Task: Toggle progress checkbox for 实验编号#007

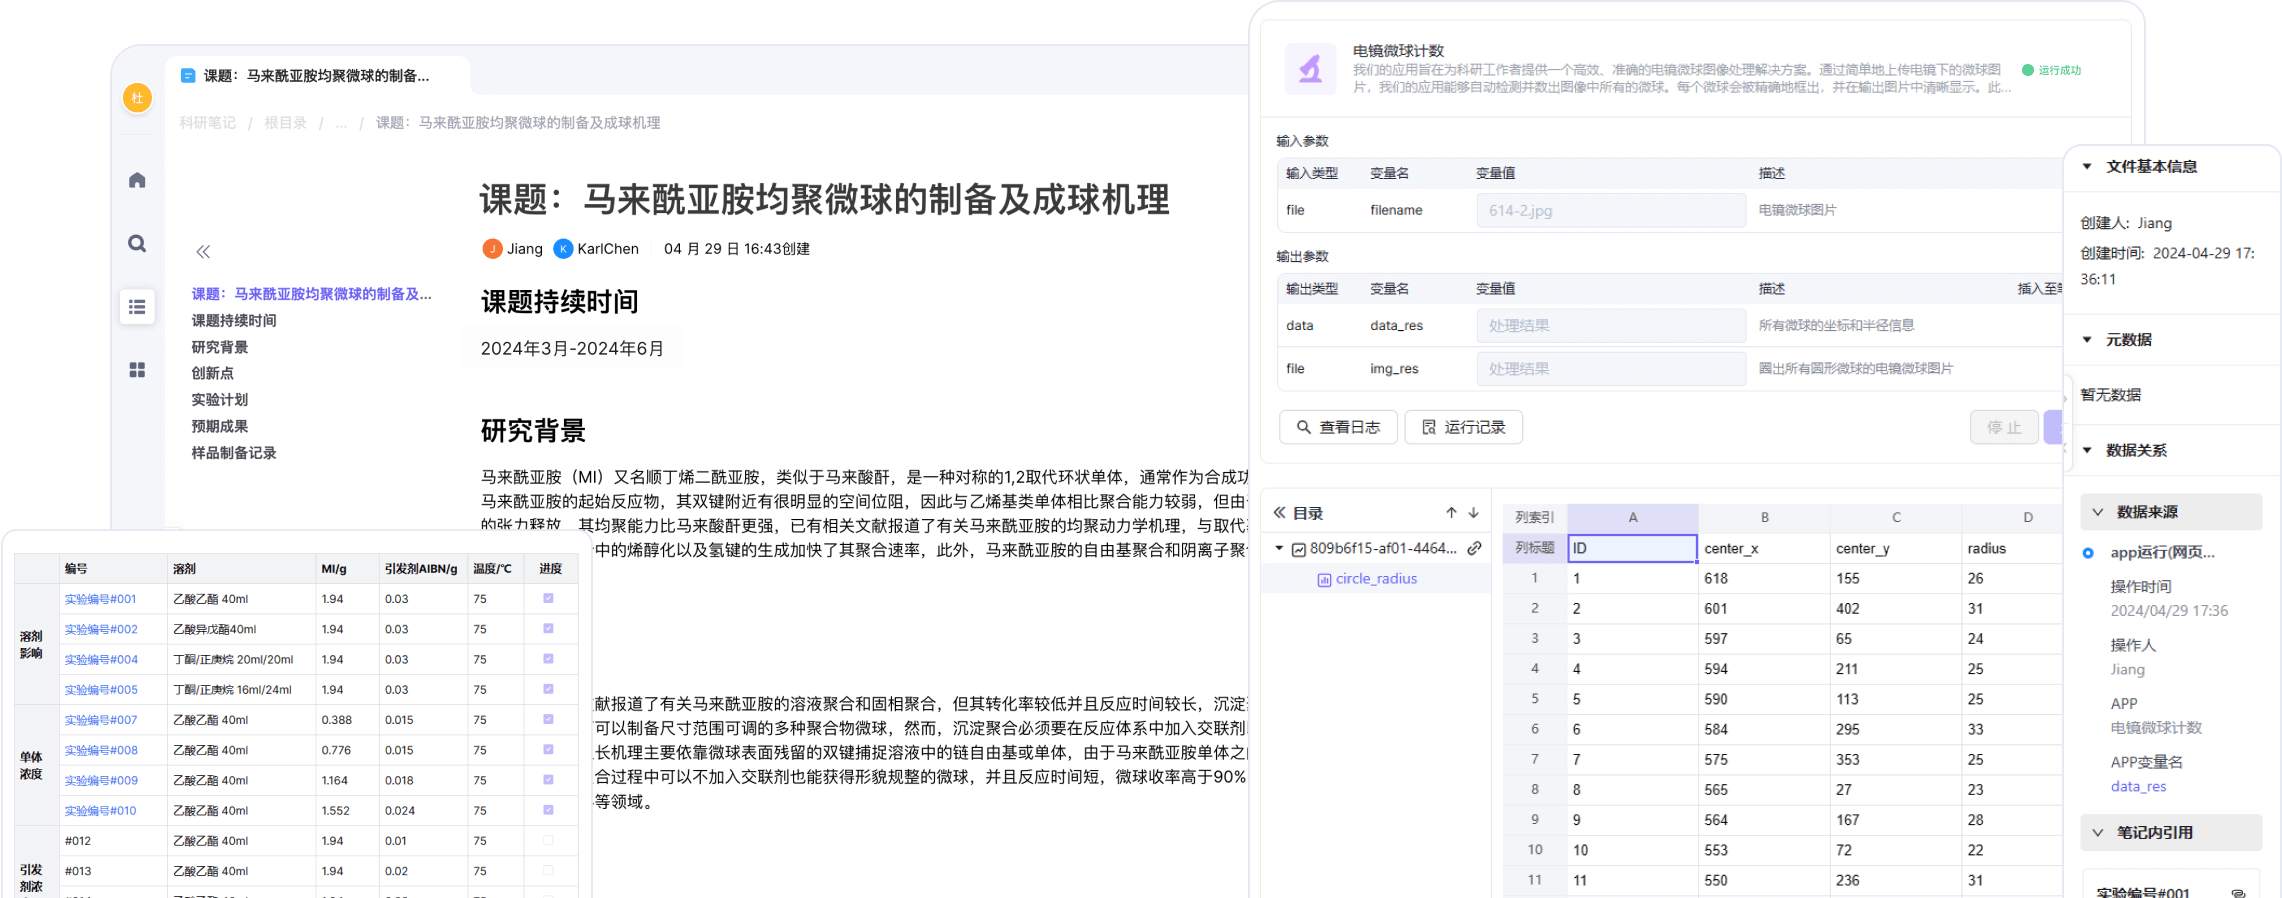Action: [x=548, y=720]
